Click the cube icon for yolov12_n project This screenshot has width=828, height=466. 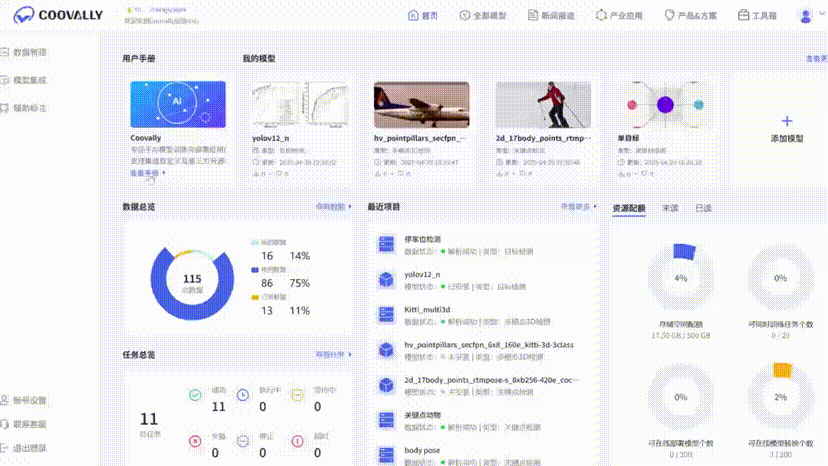point(386,279)
